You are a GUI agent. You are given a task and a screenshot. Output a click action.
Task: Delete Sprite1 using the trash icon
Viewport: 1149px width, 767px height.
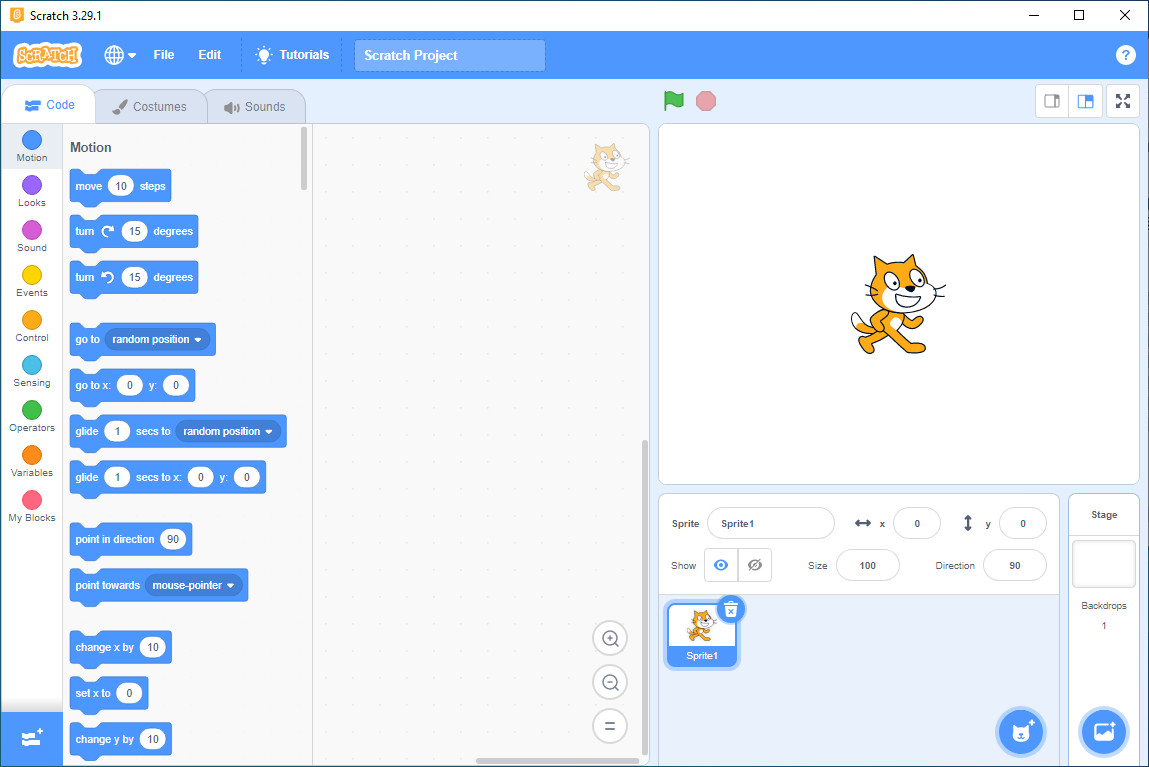731,609
